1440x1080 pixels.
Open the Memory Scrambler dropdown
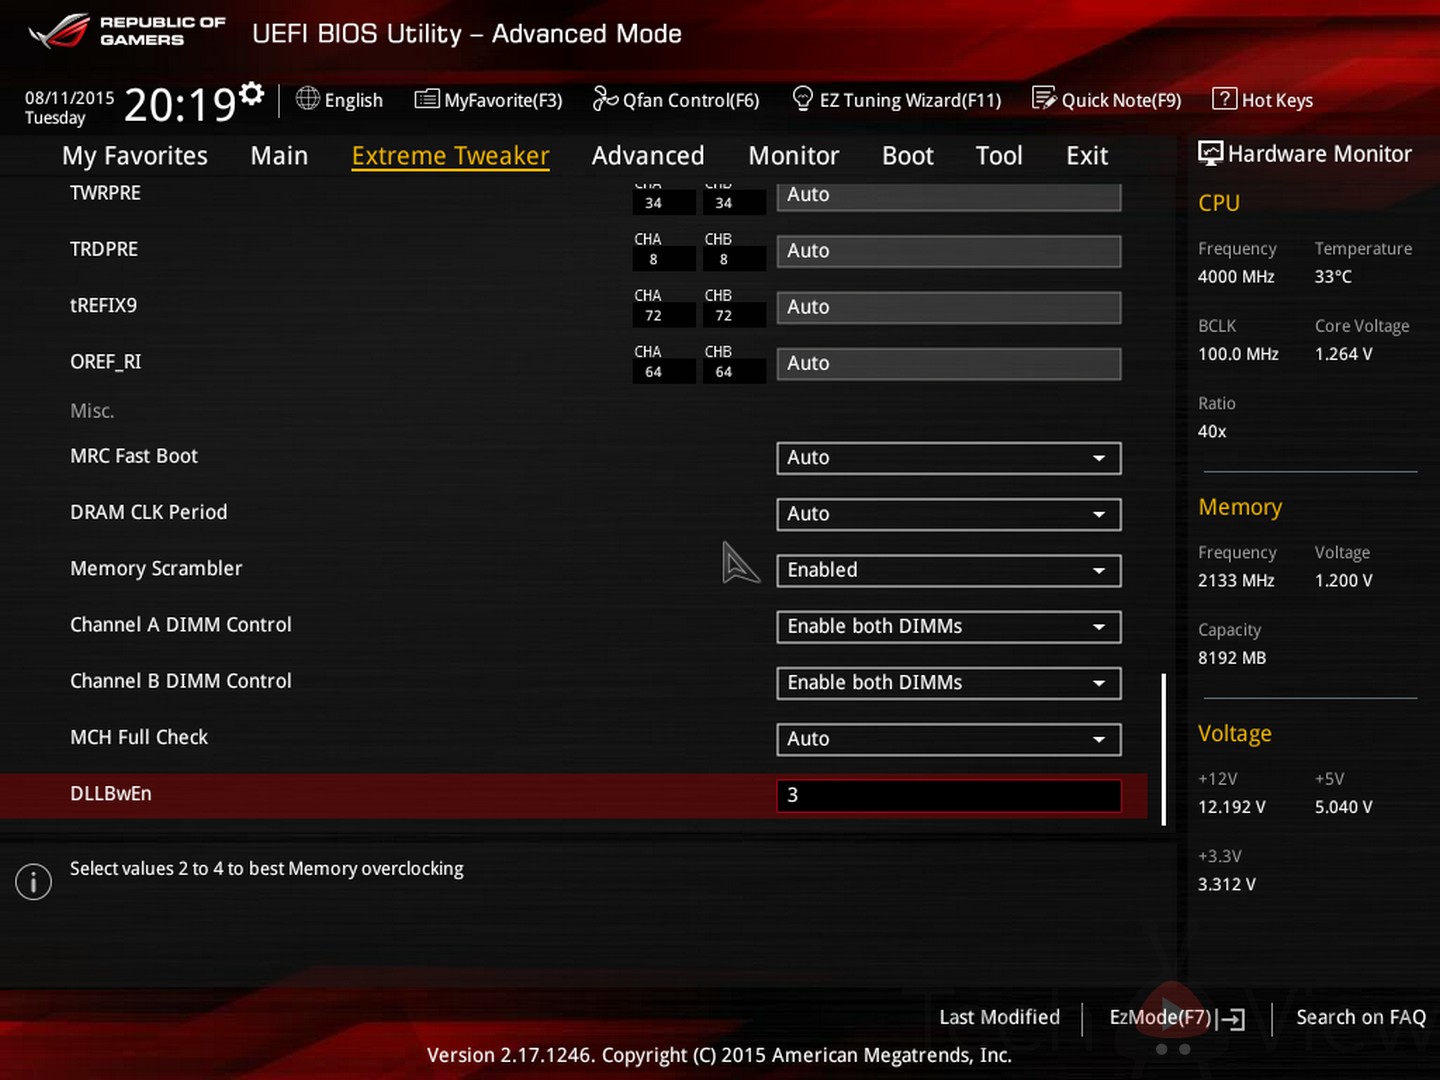[x=948, y=570]
